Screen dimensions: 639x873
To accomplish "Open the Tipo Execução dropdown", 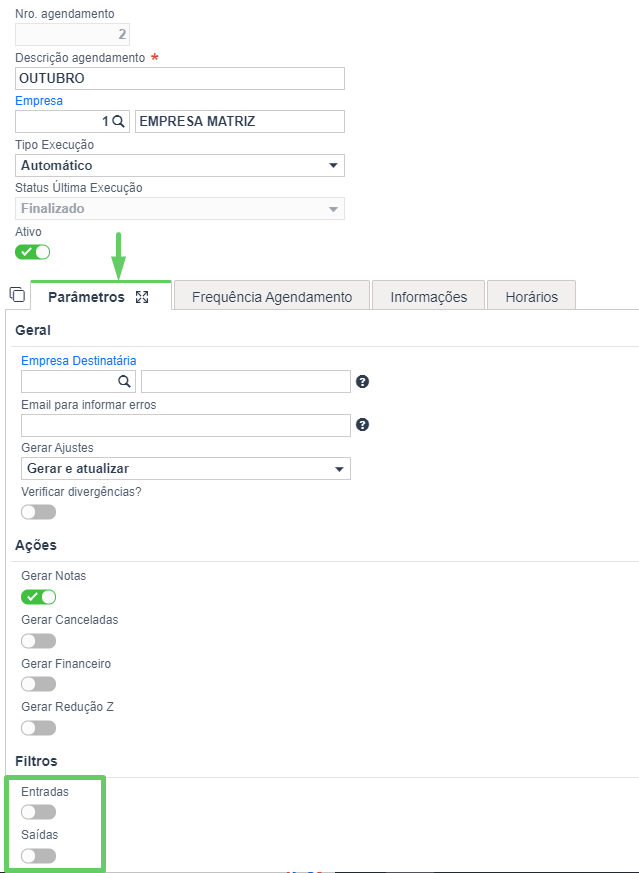I will coord(180,165).
